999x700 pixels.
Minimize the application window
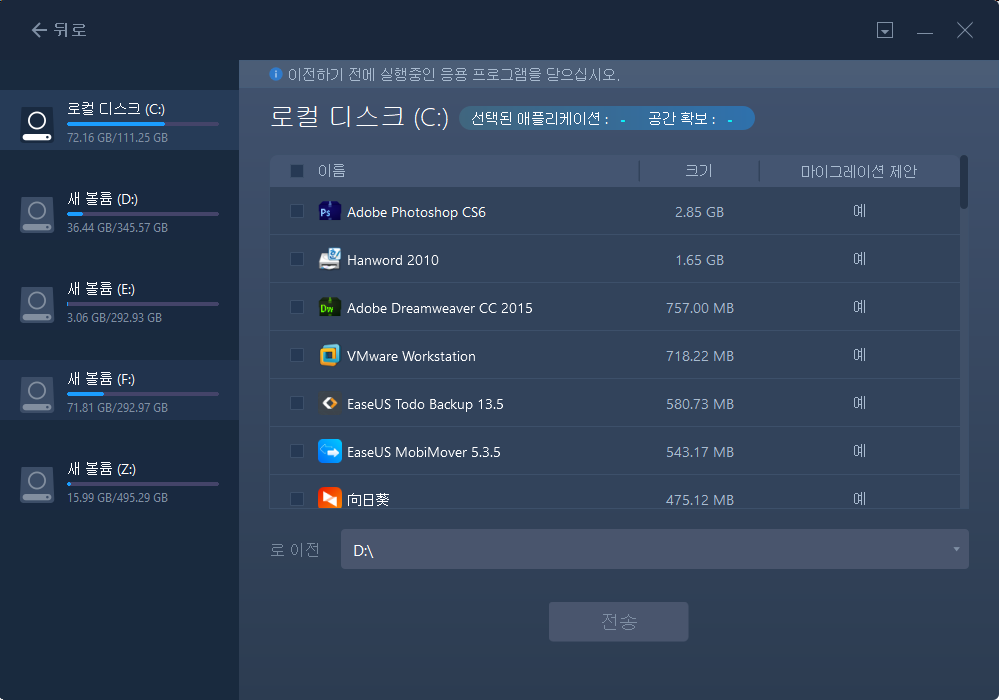click(924, 31)
